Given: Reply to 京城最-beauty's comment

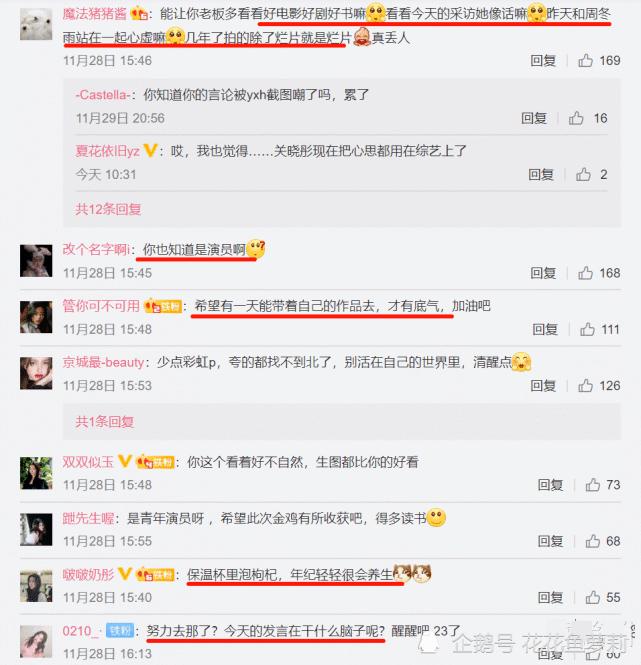Looking at the screenshot, I should point(543,386).
